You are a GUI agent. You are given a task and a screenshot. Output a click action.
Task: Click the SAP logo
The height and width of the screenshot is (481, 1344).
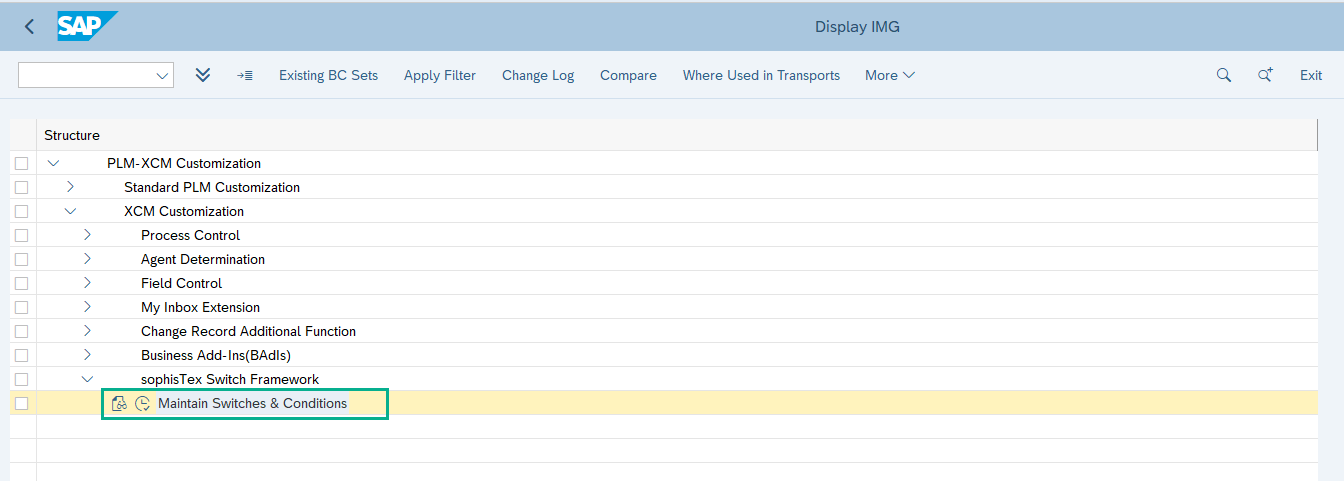click(86, 26)
